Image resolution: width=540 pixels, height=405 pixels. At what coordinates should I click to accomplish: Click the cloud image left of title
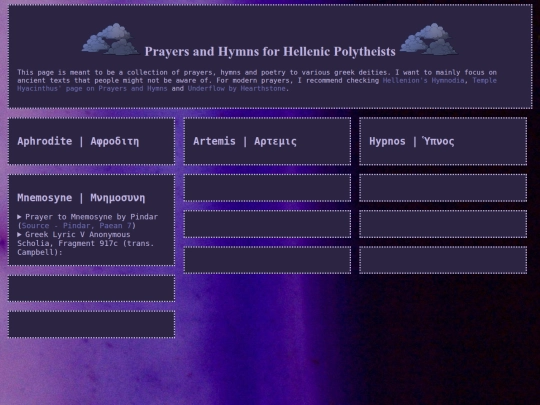[110, 39]
